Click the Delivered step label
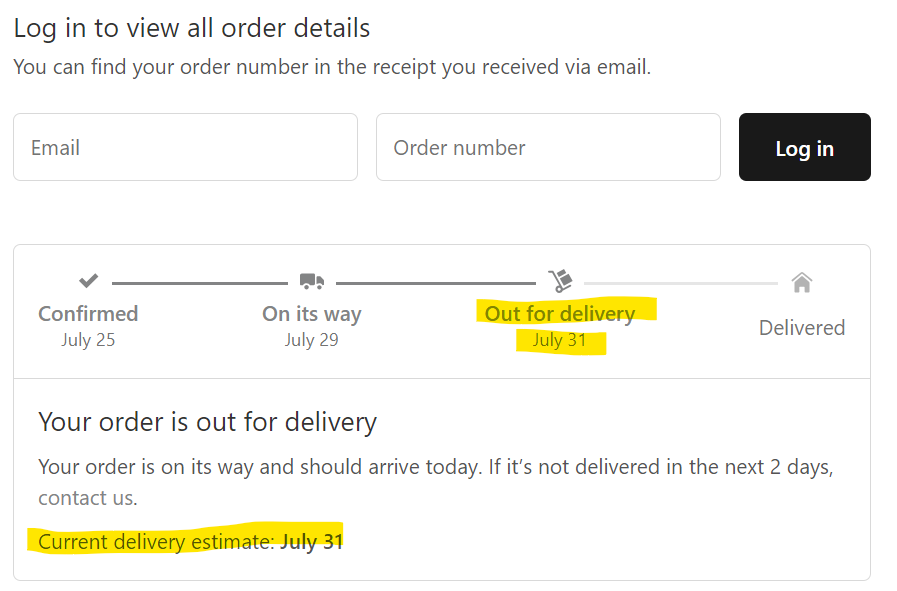The height and width of the screenshot is (591, 897). click(x=801, y=328)
